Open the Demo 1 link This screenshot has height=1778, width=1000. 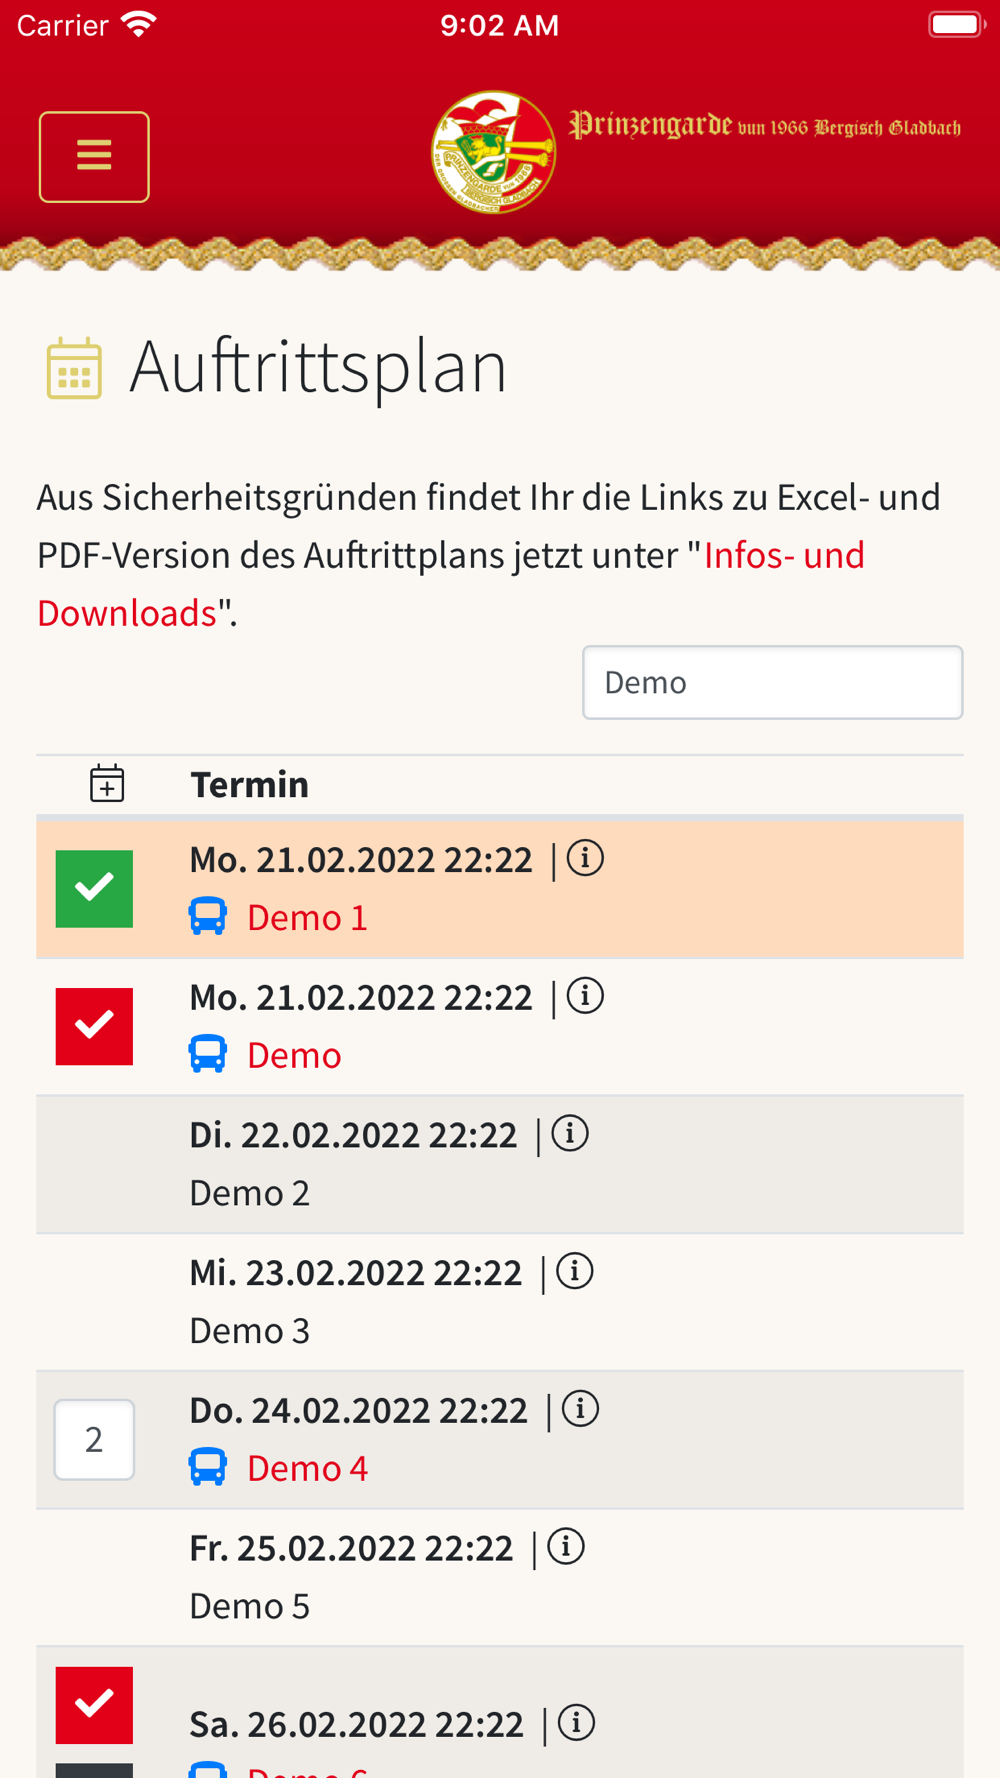[x=307, y=917]
